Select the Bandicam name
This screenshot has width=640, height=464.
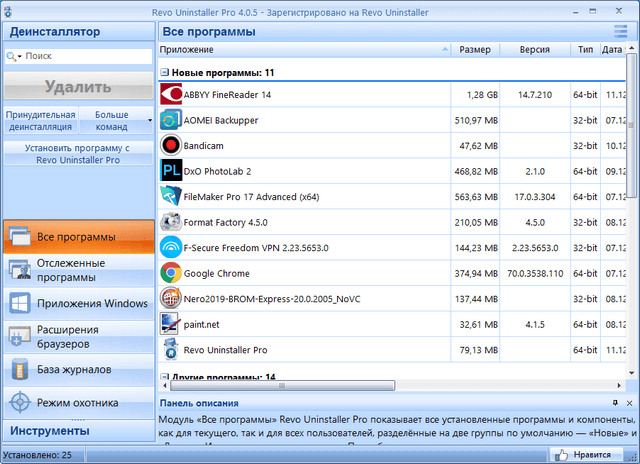point(203,146)
